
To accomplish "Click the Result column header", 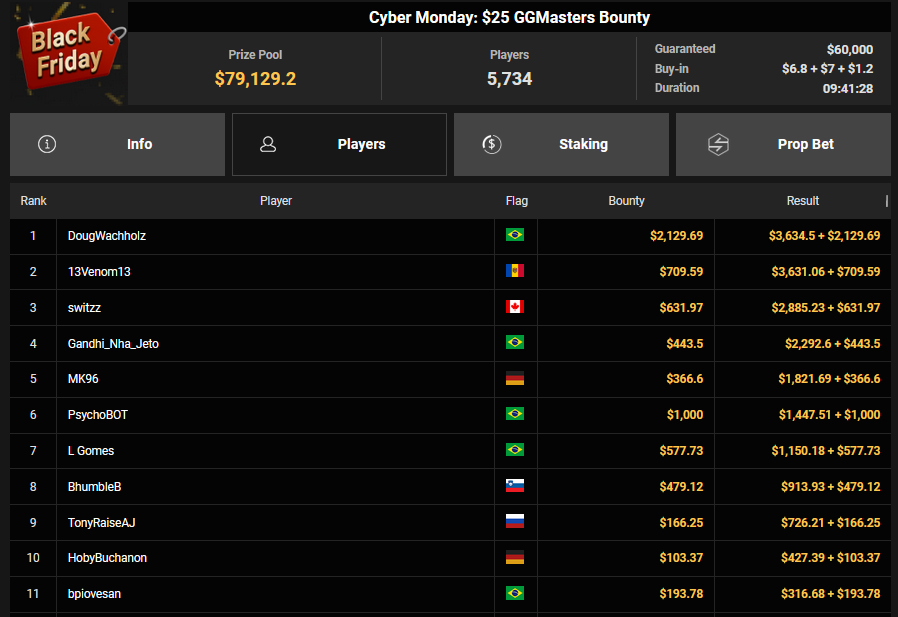I will [x=802, y=201].
